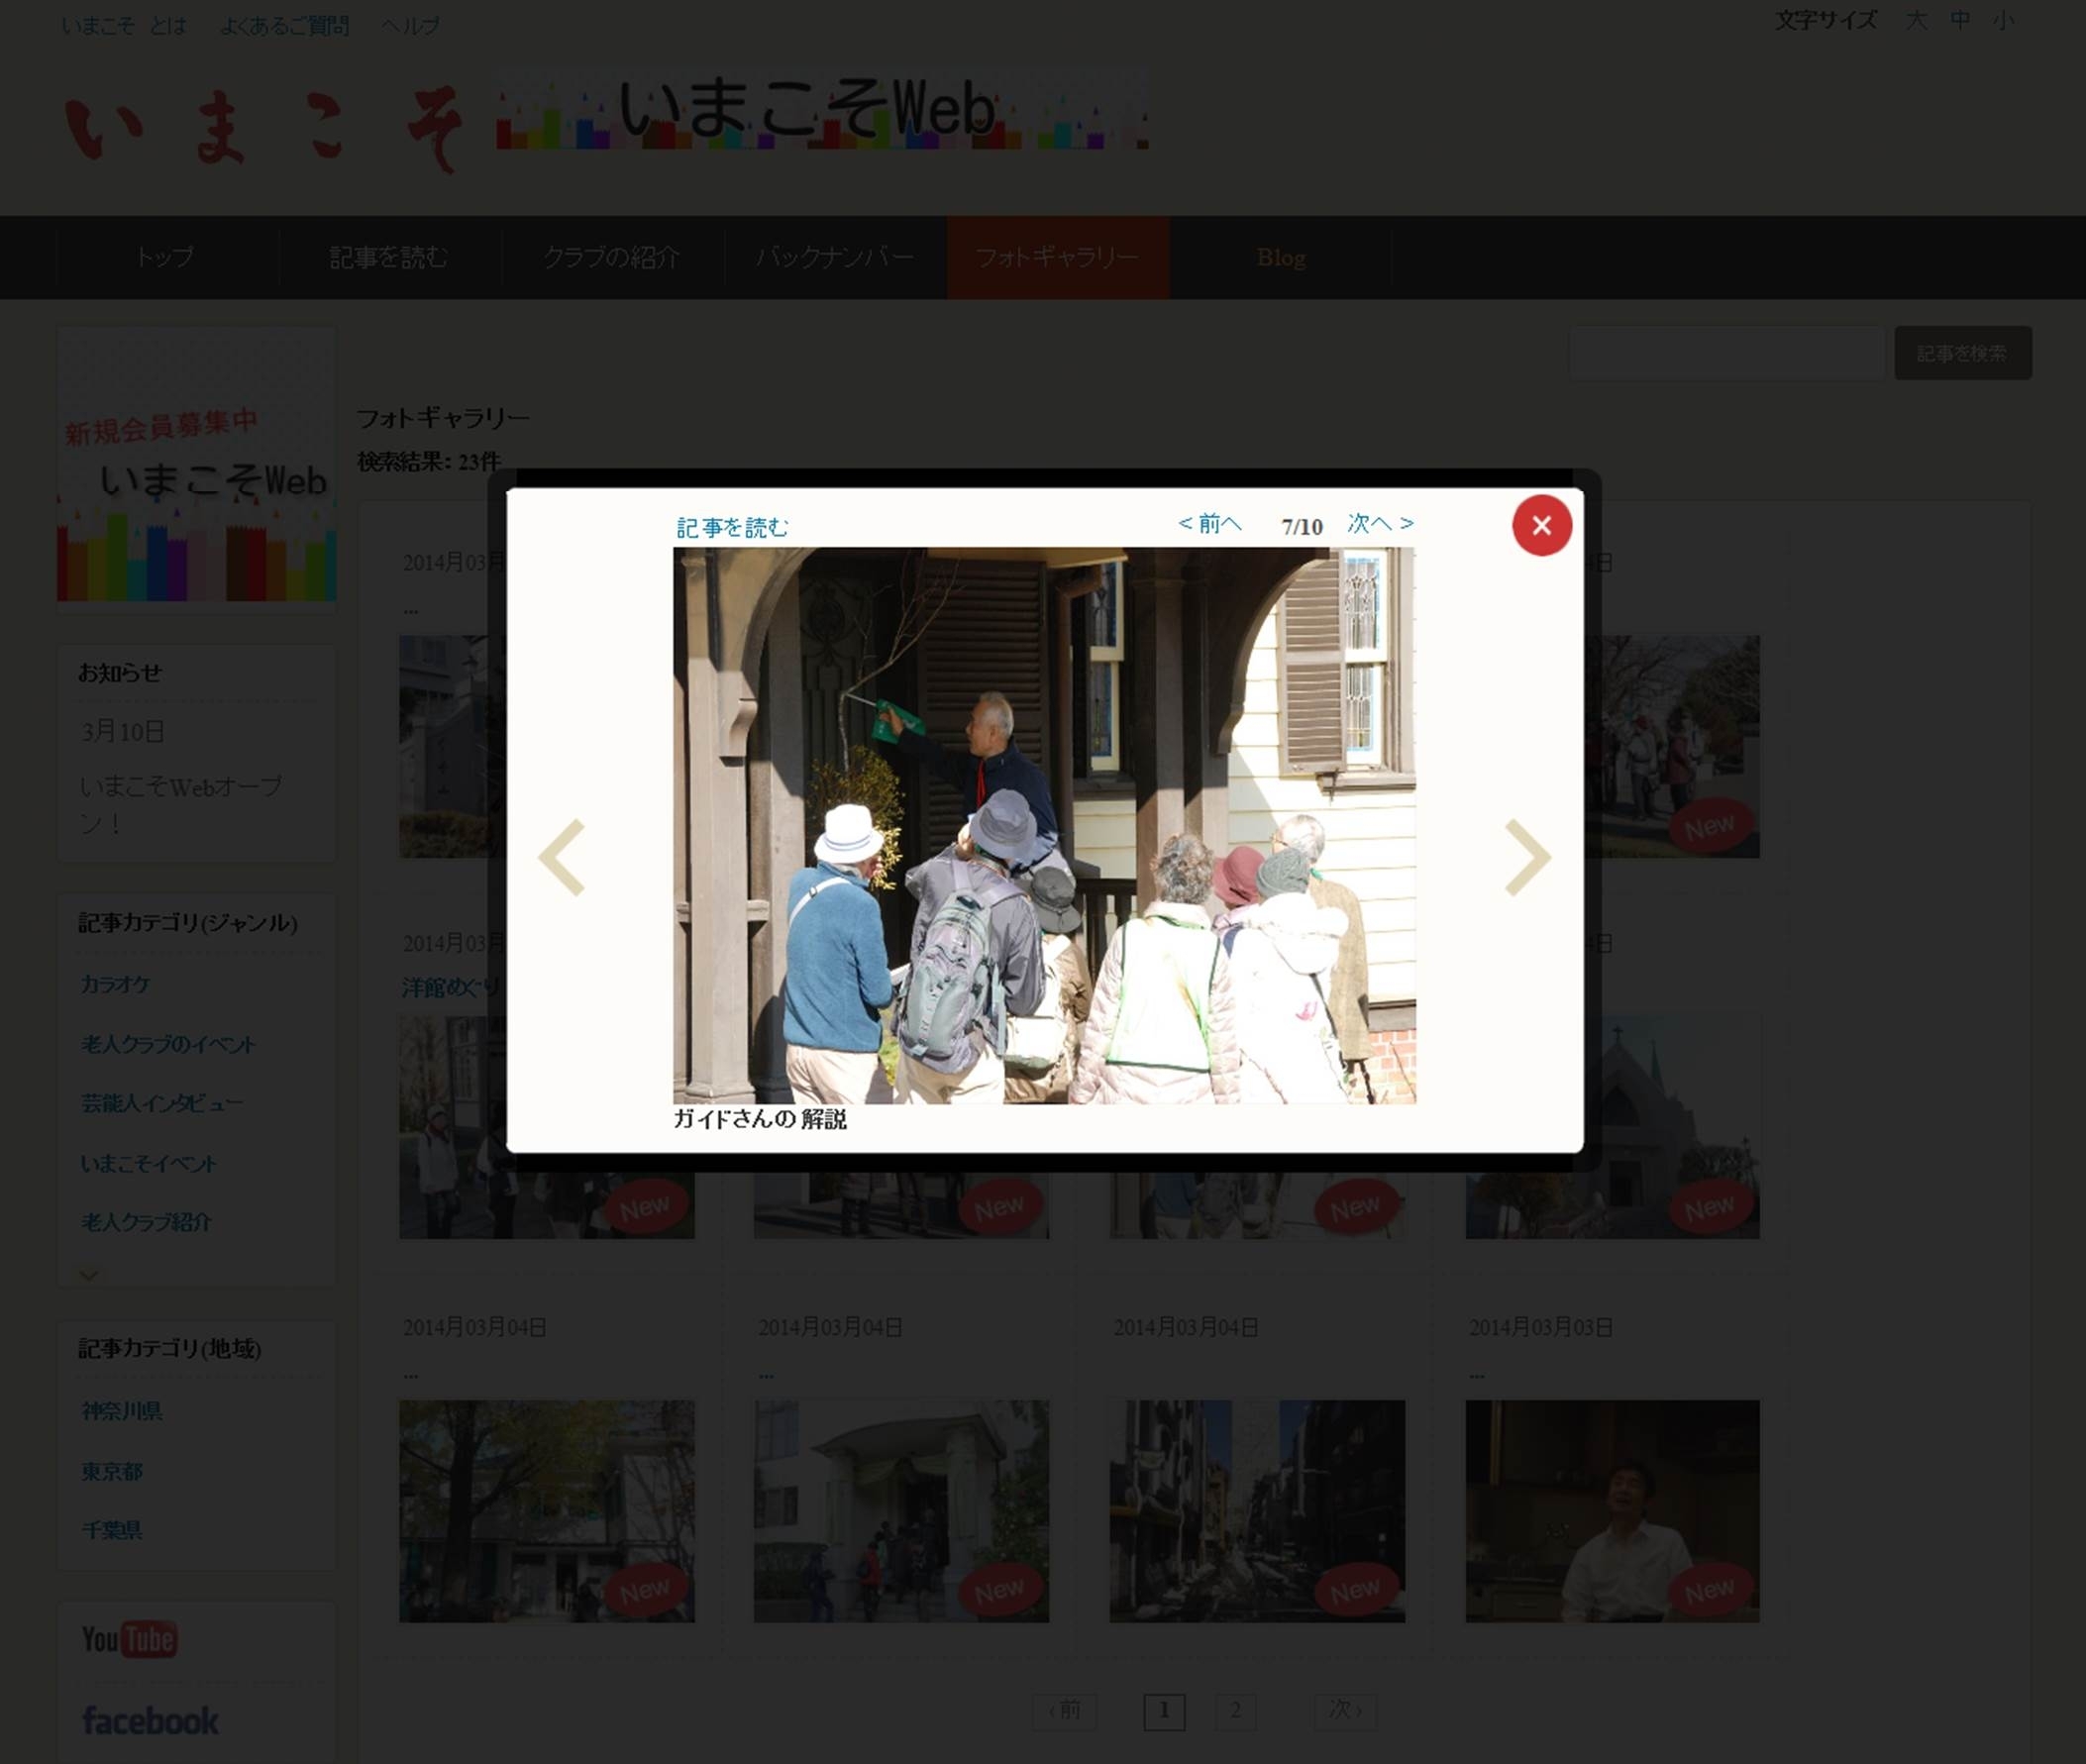Click the いまこそ red logo
This screenshot has height=1764, width=2086.
[264, 128]
